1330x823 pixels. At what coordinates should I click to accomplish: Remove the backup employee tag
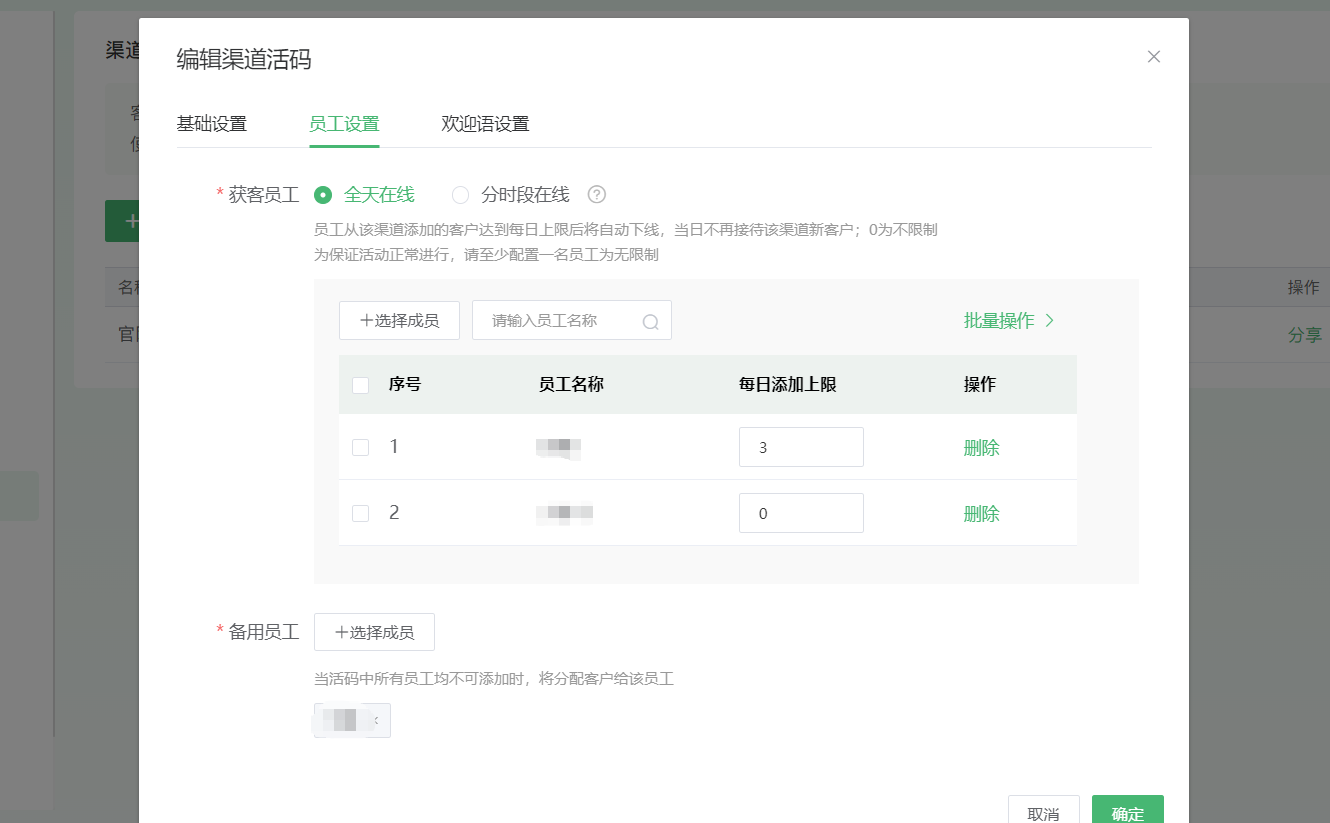[x=376, y=720]
